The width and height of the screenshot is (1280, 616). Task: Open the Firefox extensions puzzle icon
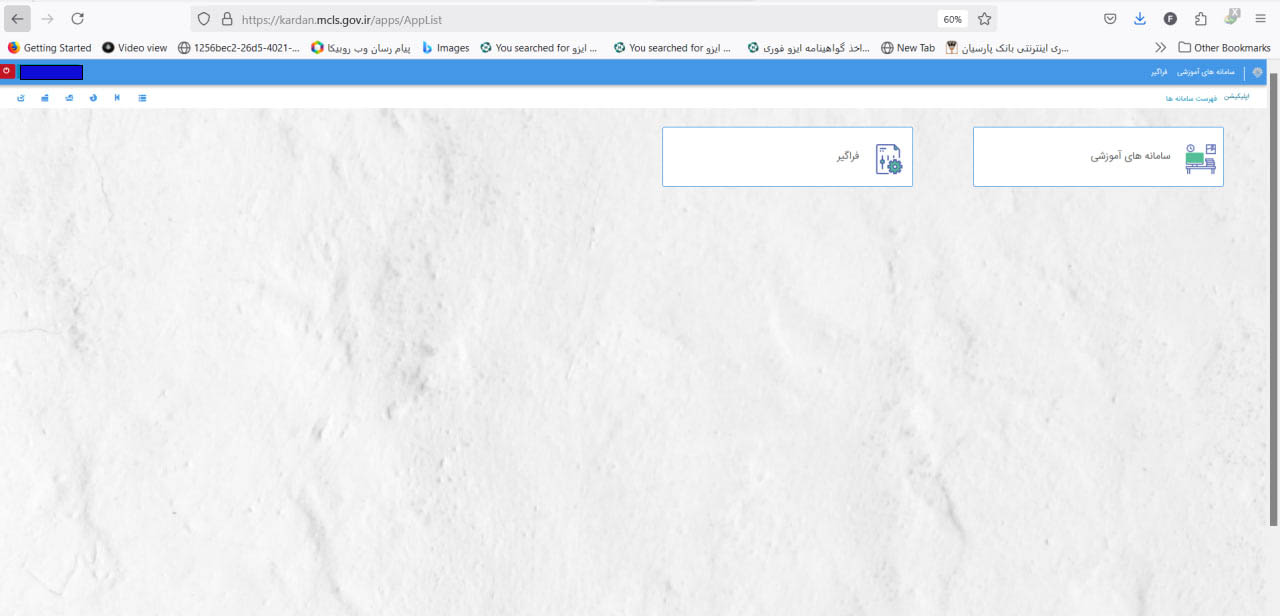pos(1201,19)
